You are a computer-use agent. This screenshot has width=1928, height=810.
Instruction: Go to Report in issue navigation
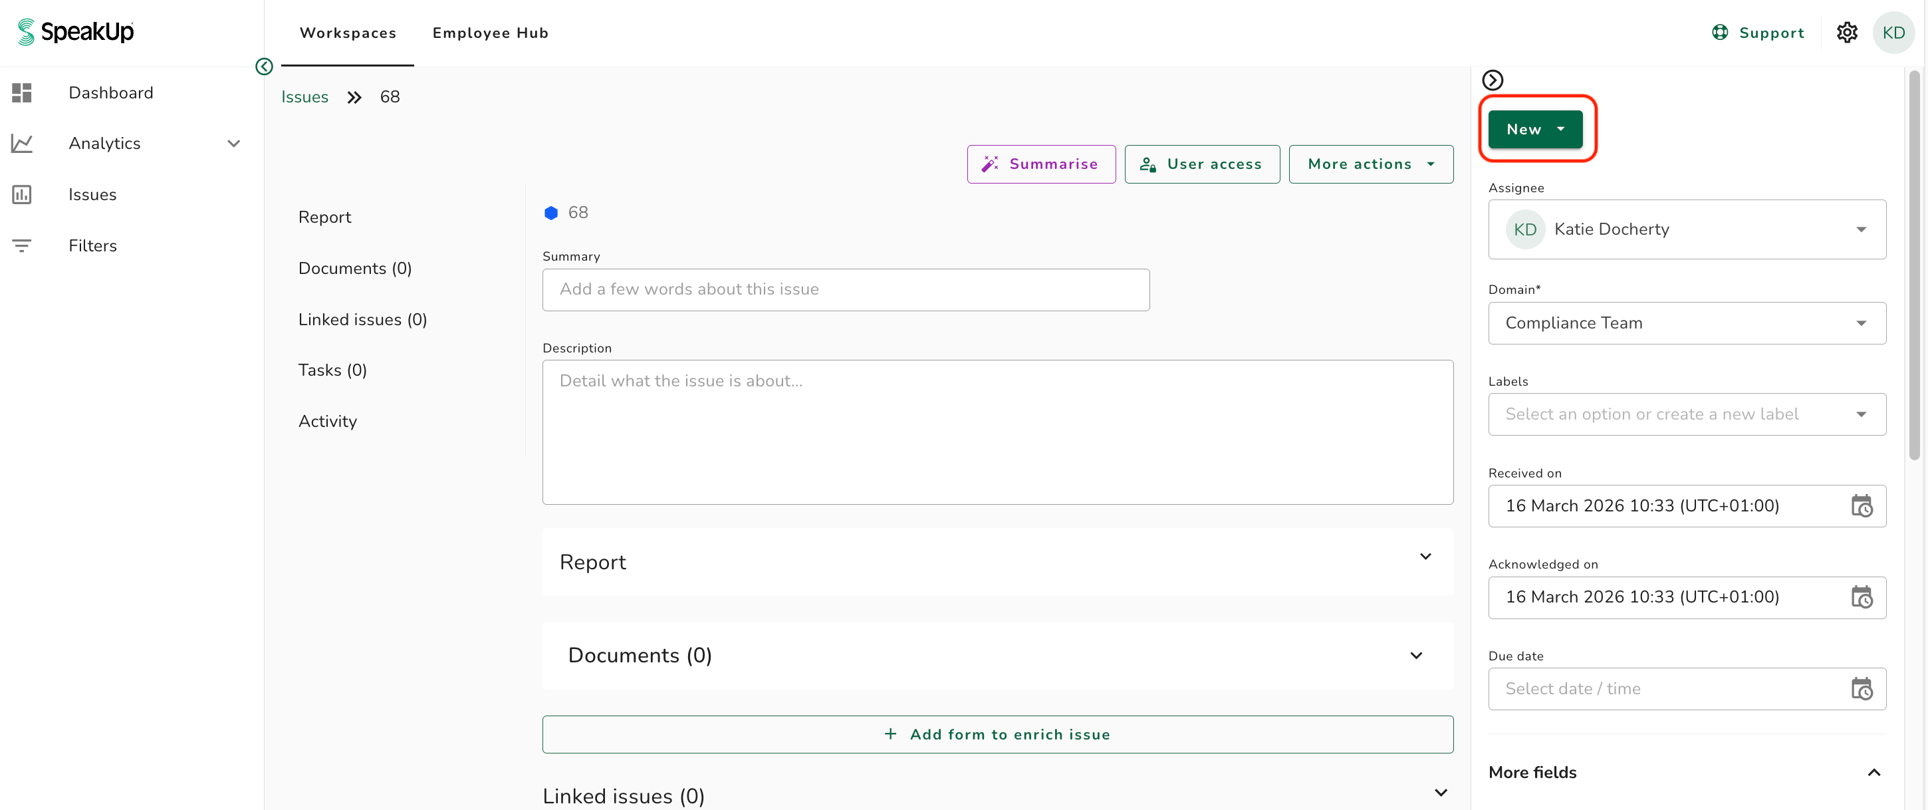pyautogui.click(x=325, y=217)
